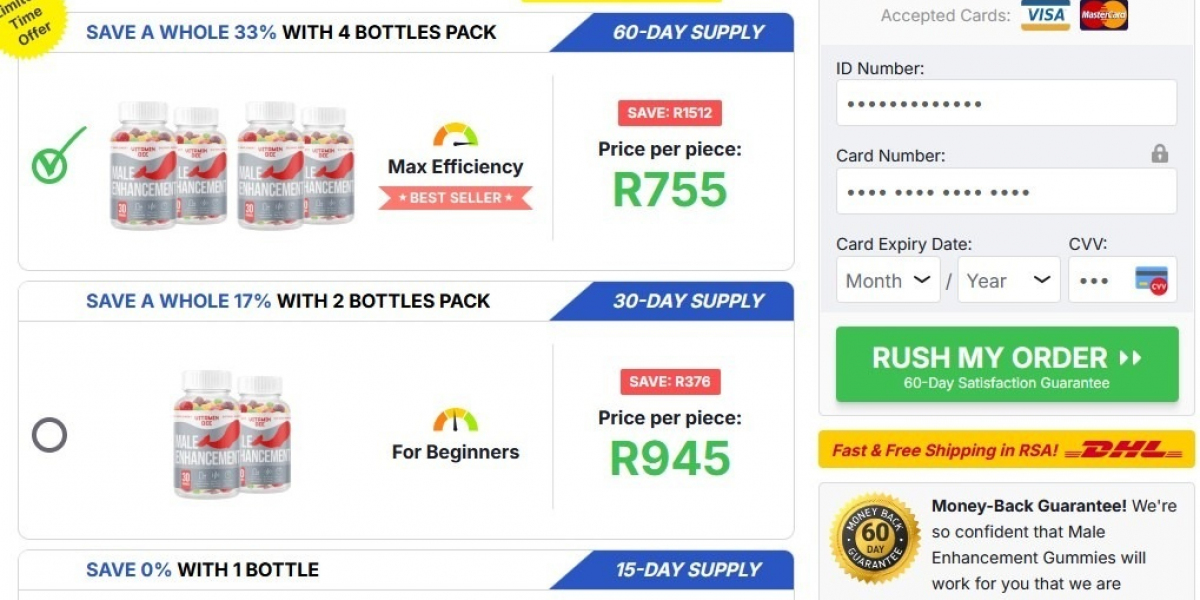Click the 30-Day Supply banner tab

point(687,301)
